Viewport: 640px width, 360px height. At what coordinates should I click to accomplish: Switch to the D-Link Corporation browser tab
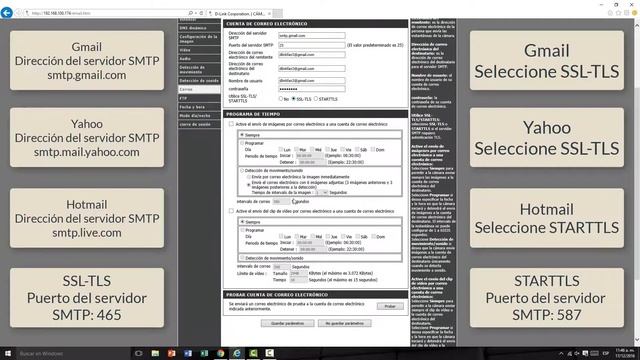239,13
